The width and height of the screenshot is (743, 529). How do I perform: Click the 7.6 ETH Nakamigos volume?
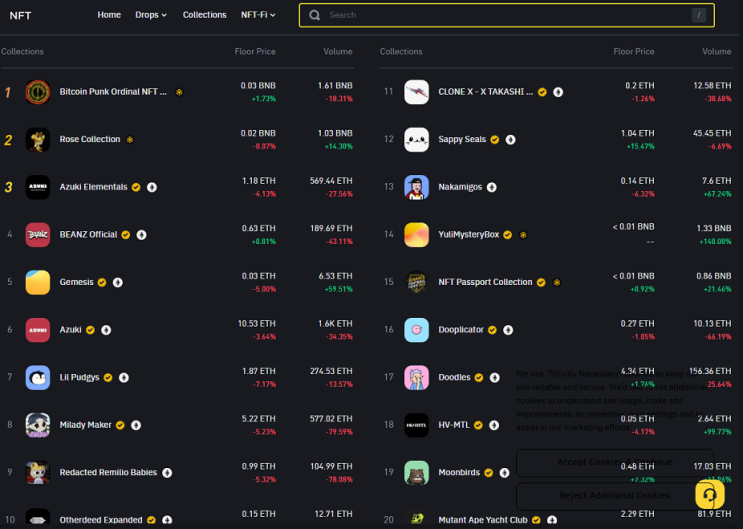716,181
